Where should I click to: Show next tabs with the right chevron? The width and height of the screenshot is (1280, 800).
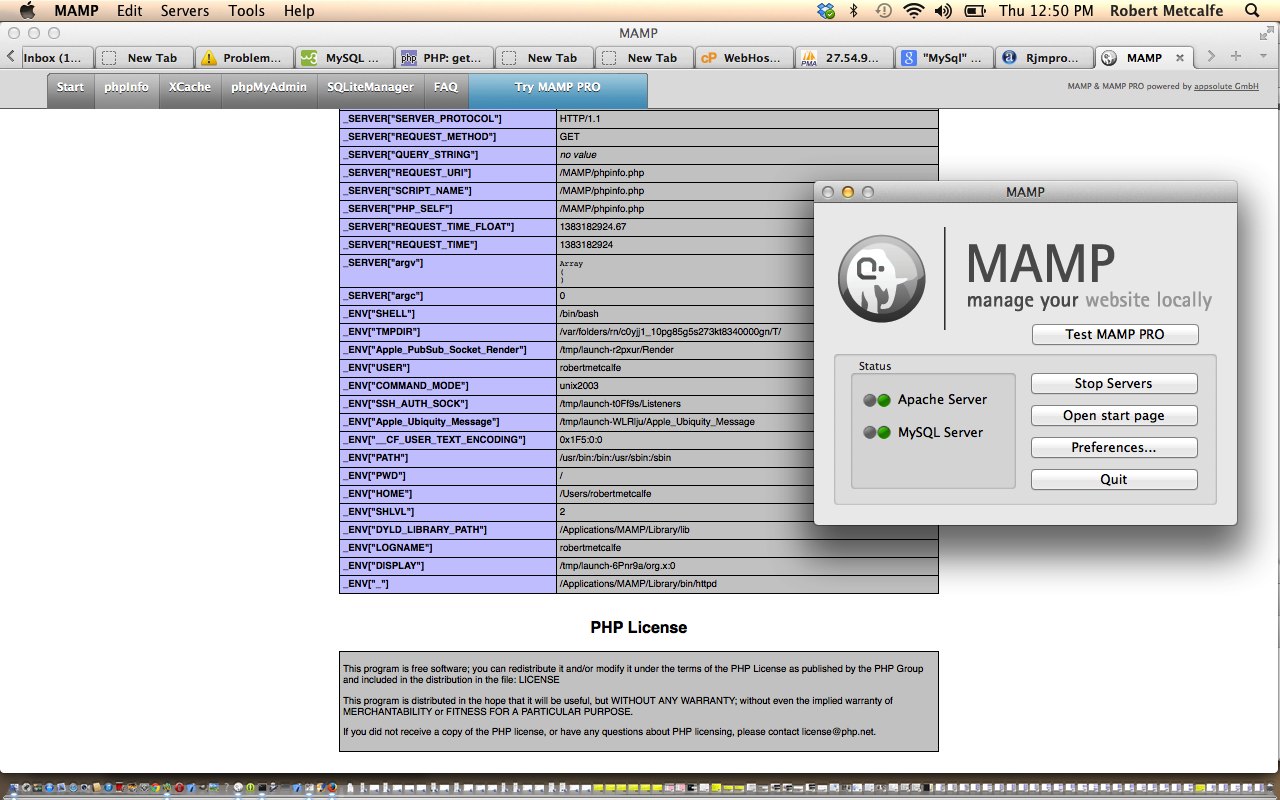(x=1212, y=57)
